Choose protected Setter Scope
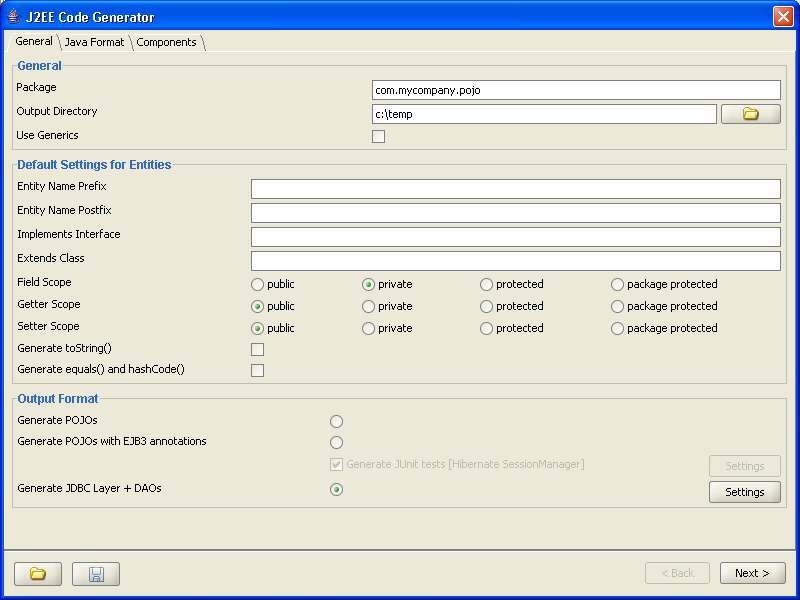 (487, 328)
